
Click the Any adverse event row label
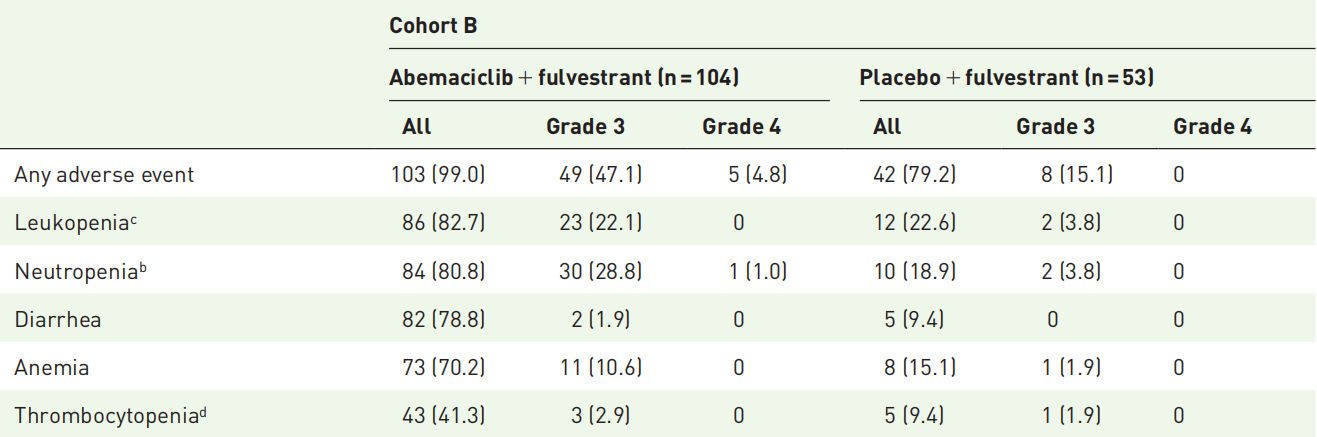(x=104, y=175)
